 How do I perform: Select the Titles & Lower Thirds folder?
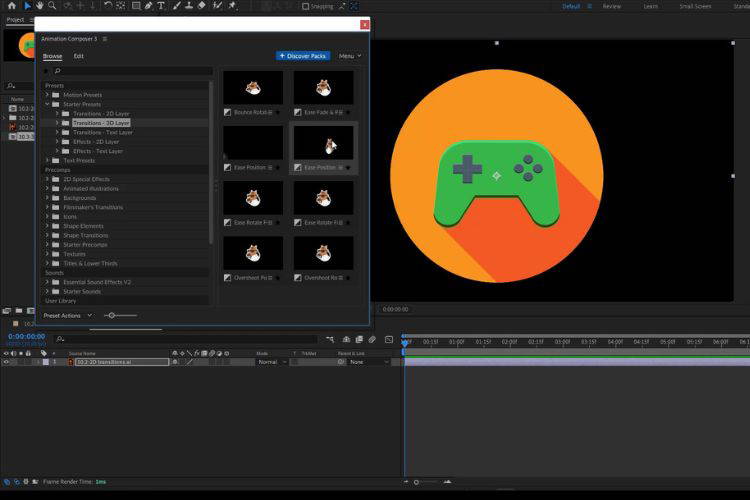(90, 263)
